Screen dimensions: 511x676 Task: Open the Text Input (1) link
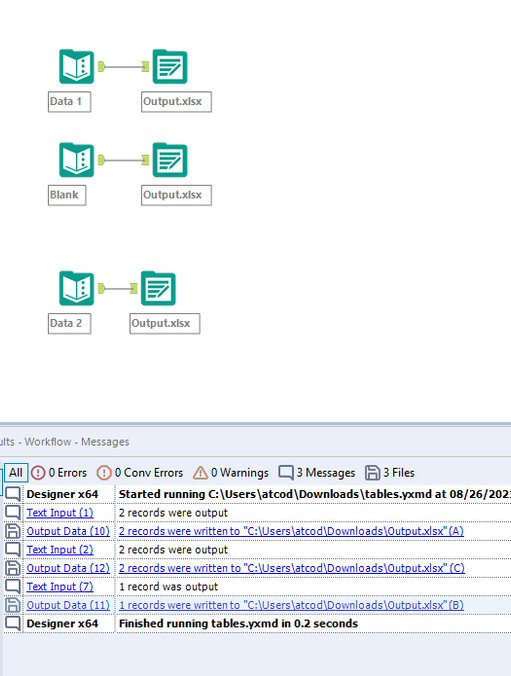[x=60, y=513]
